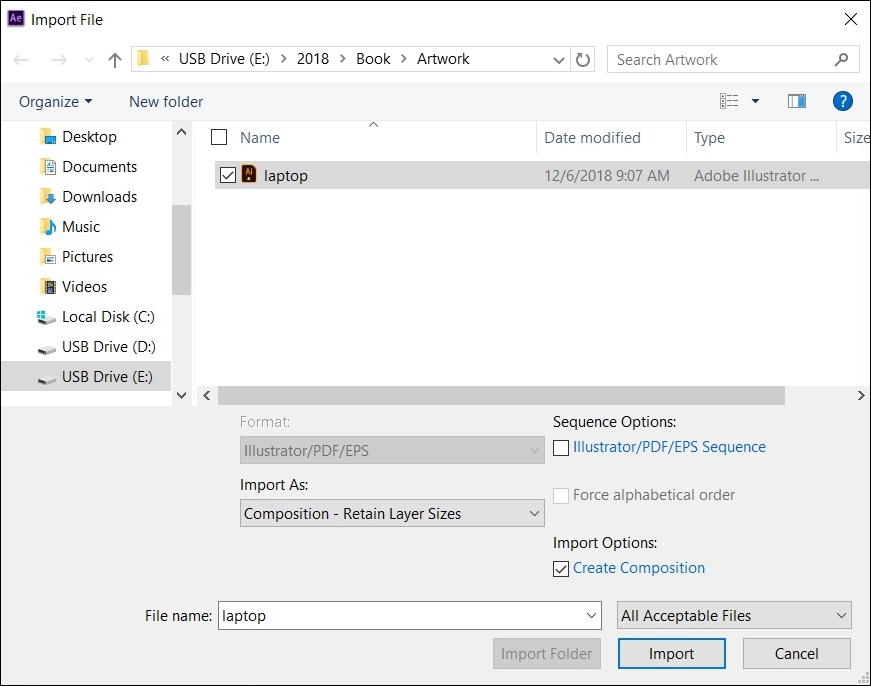The height and width of the screenshot is (686, 871).
Task: Sort by the Name column header
Action: click(x=260, y=138)
